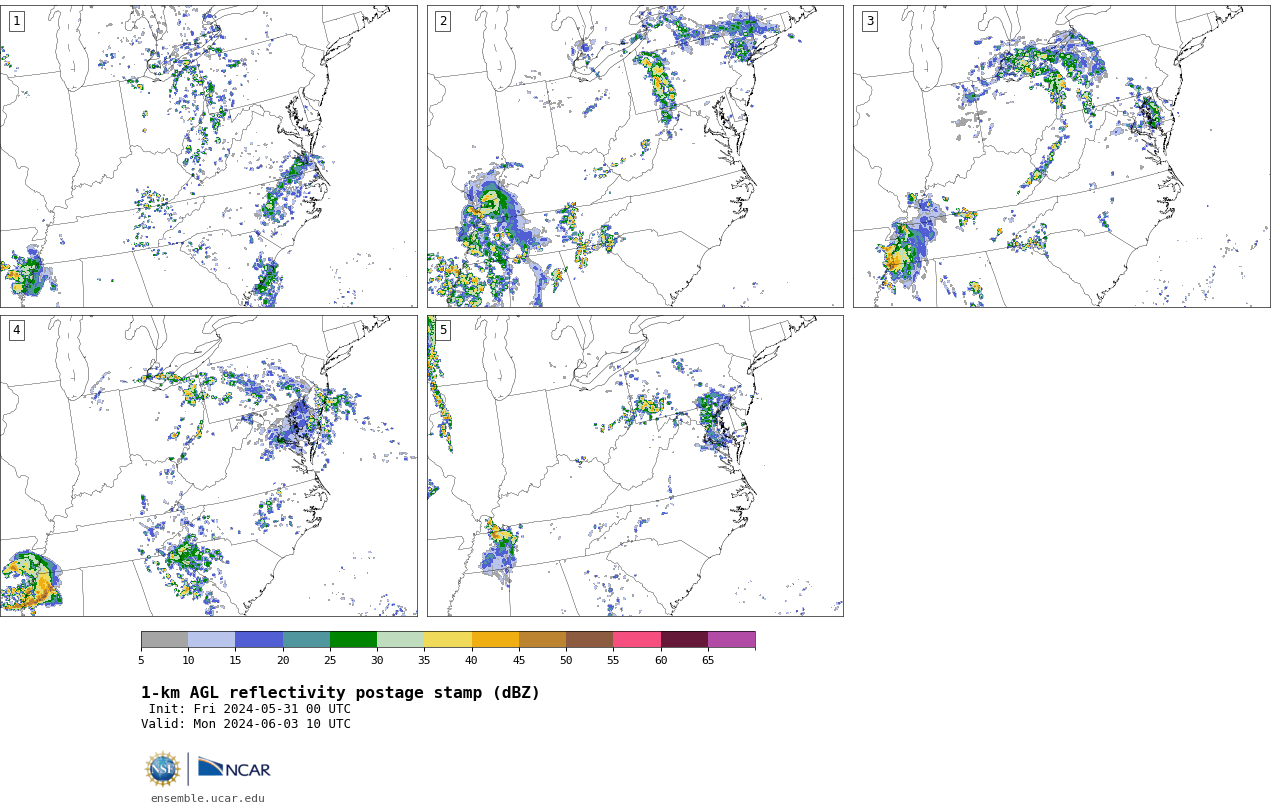Click the pink 55-60 dBZ swatch
The height and width of the screenshot is (809, 1280).
(637, 640)
